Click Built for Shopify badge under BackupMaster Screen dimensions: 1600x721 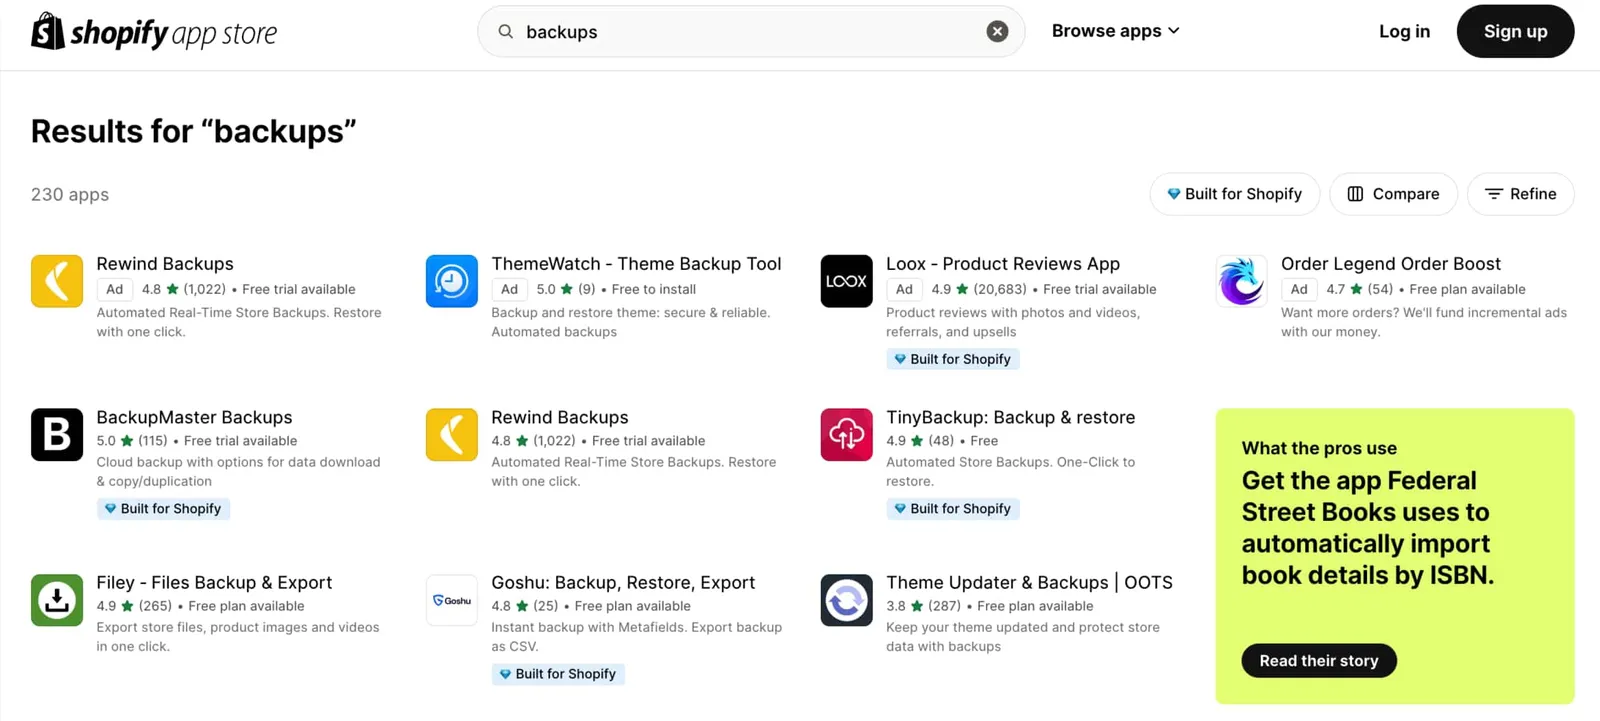[163, 509]
